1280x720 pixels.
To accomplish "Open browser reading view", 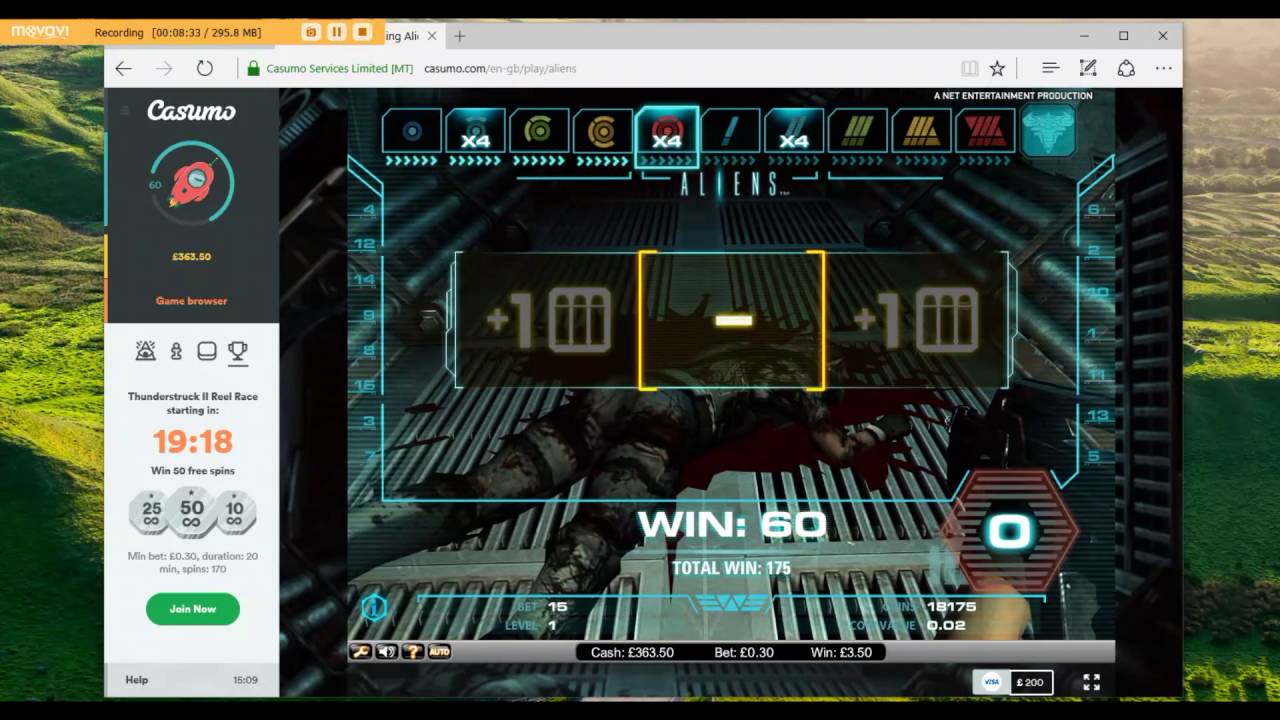I will tap(969, 68).
